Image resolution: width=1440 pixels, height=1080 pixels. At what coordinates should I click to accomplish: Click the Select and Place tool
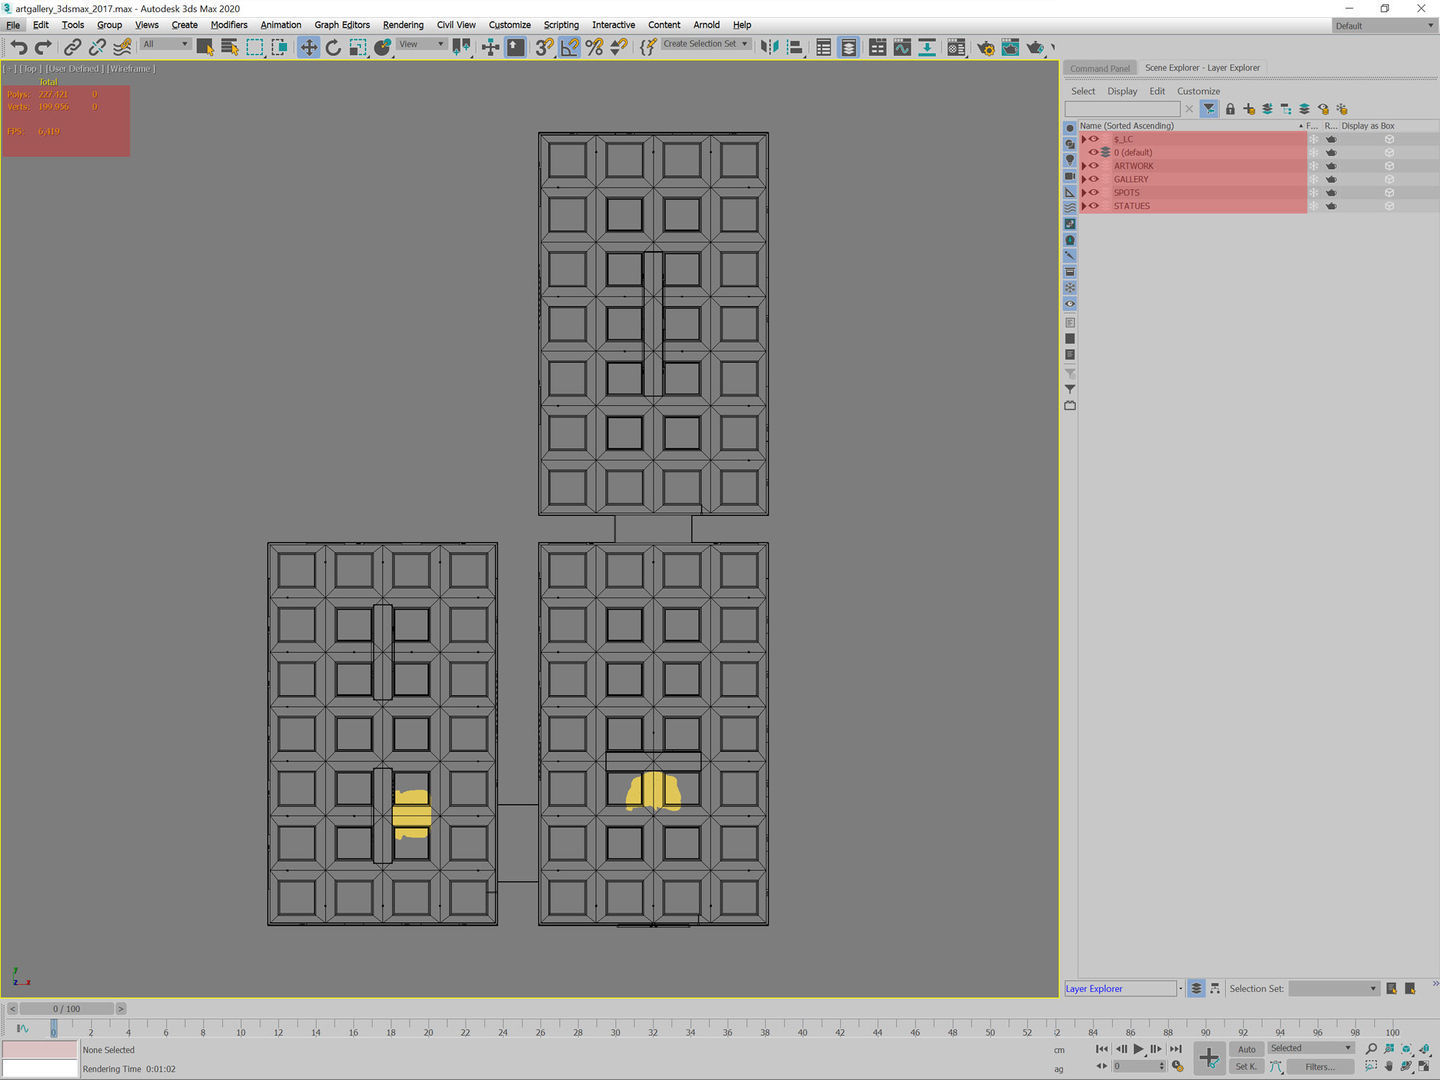(x=383, y=47)
